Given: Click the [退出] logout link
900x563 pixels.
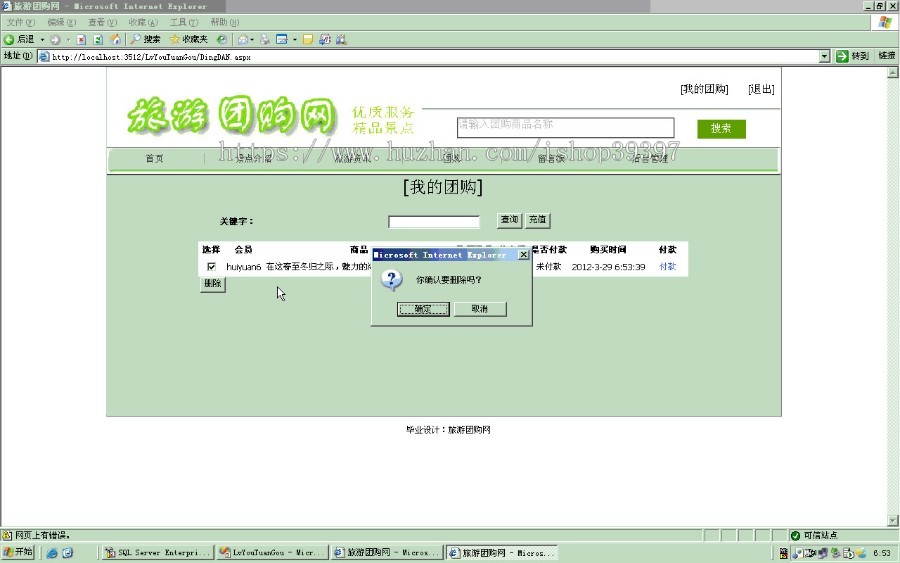Looking at the screenshot, I should pos(761,89).
